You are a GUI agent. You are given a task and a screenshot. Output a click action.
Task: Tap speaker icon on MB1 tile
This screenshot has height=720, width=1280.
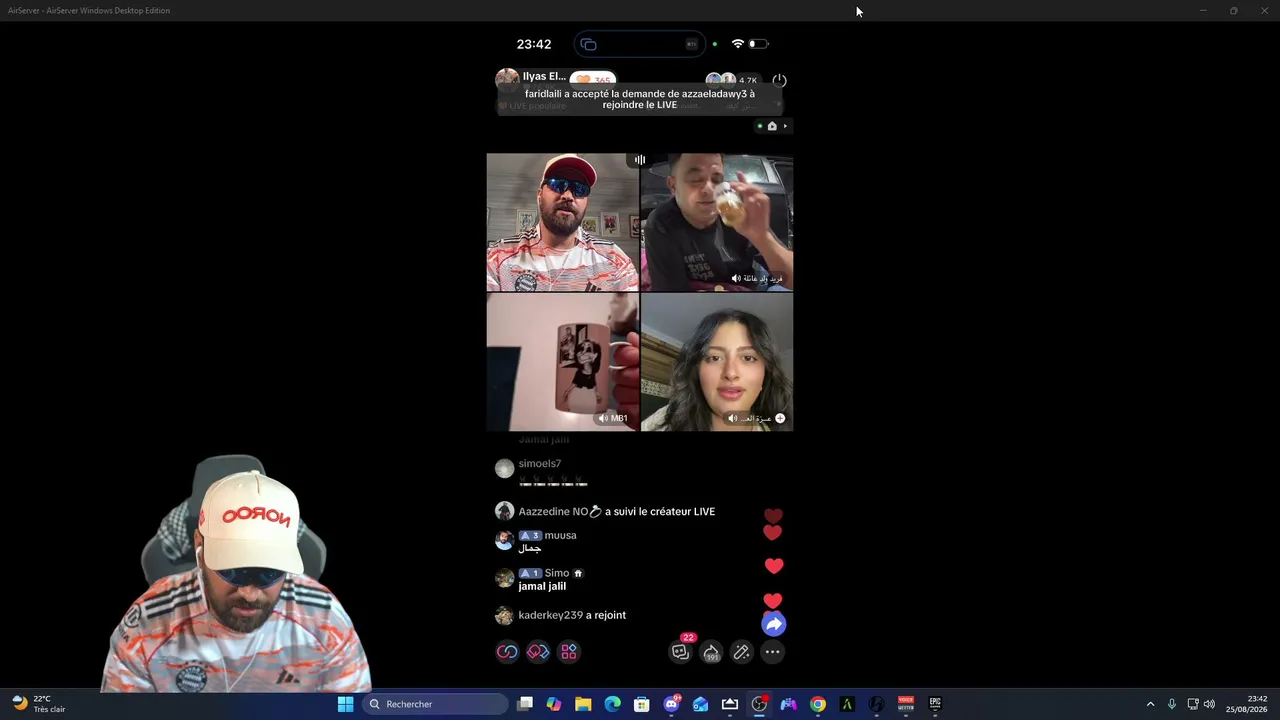point(603,418)
